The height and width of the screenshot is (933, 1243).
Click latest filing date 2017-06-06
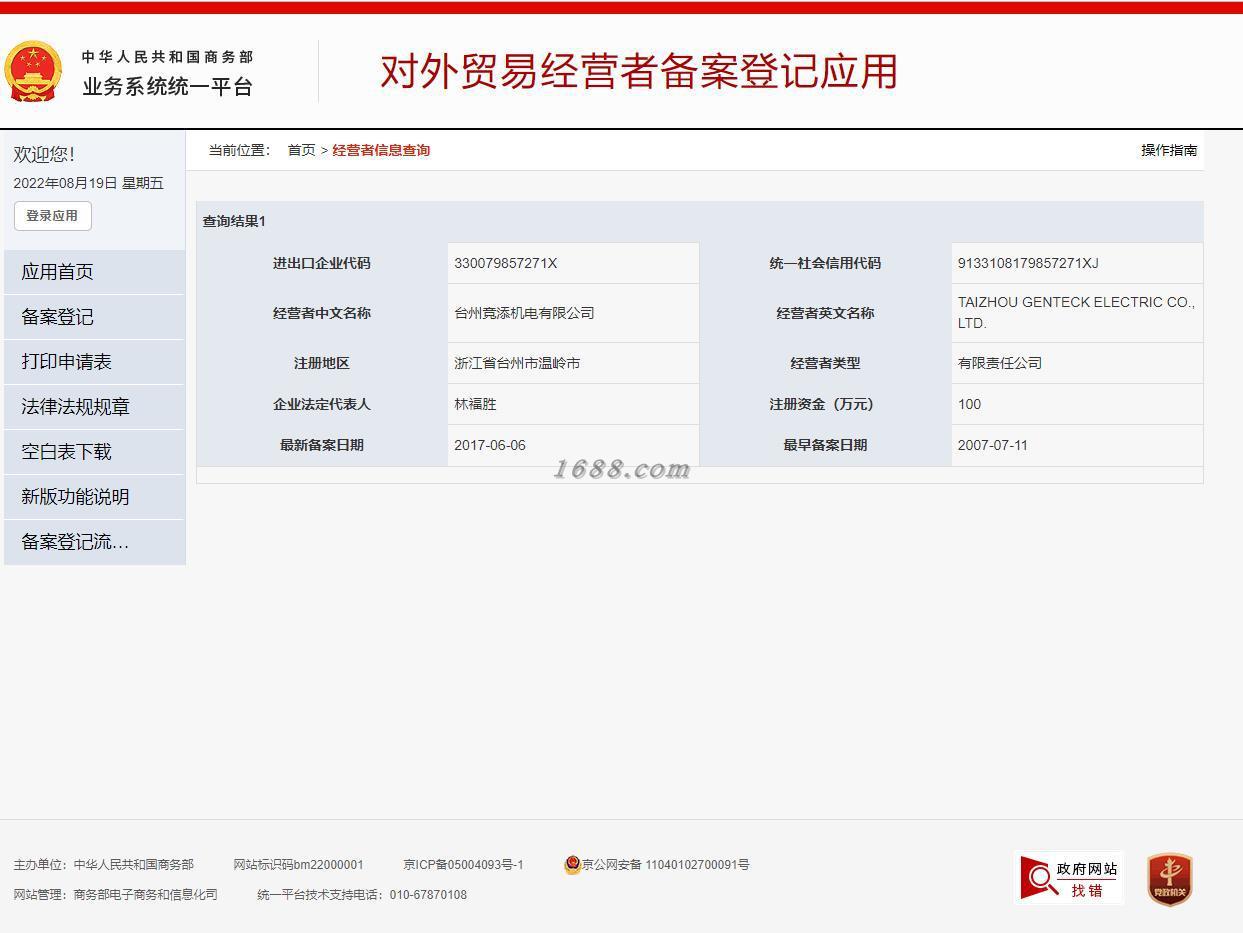[x=490, y=445]
